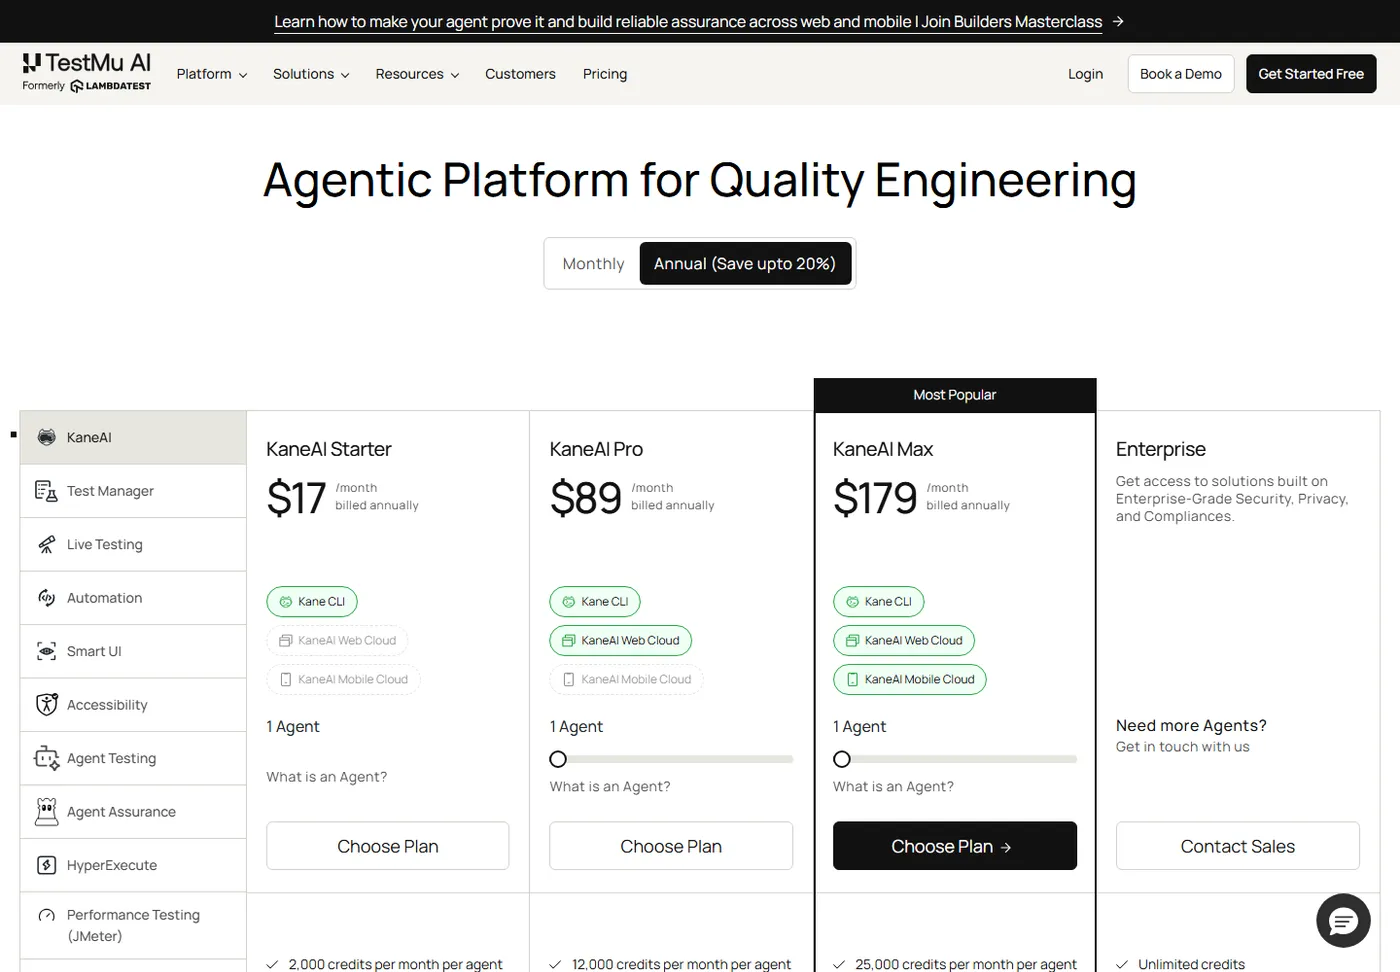
Task: Choose Plan for KaneAI Pro
Action: click(671, 846)
